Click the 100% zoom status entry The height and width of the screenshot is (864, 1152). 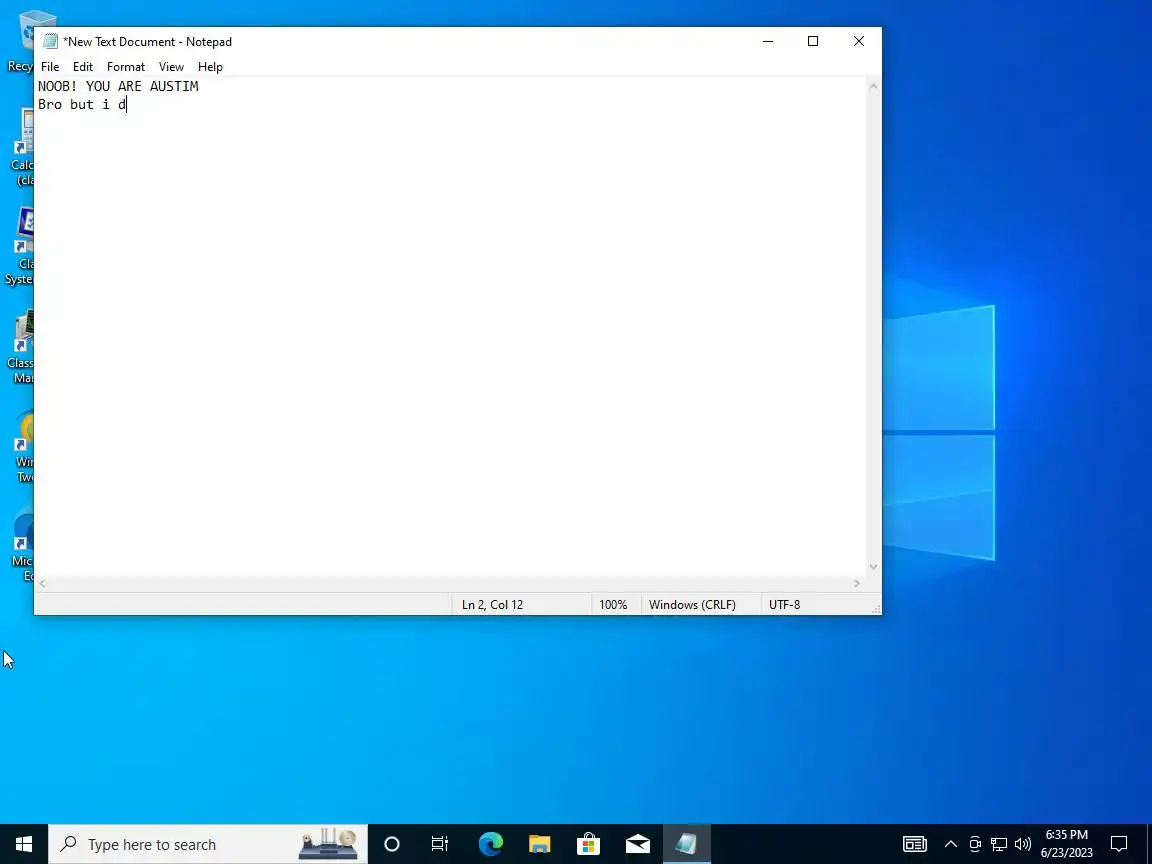[x=613, y=605]
